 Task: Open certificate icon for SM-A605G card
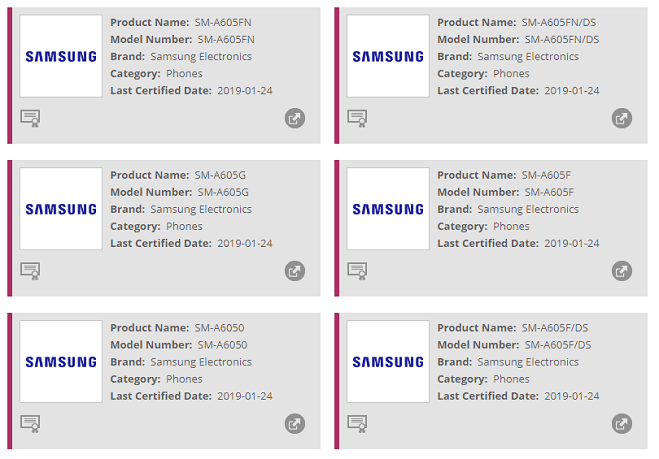point(30,271)
